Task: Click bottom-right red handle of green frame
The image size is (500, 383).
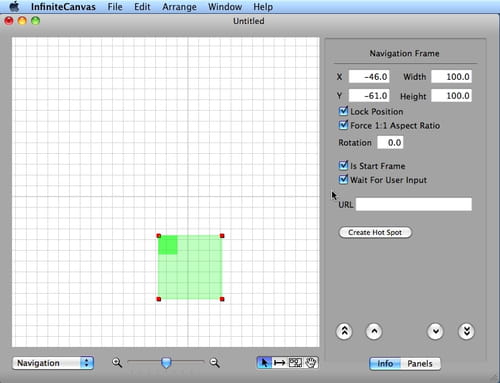Action: coord(222,299)
